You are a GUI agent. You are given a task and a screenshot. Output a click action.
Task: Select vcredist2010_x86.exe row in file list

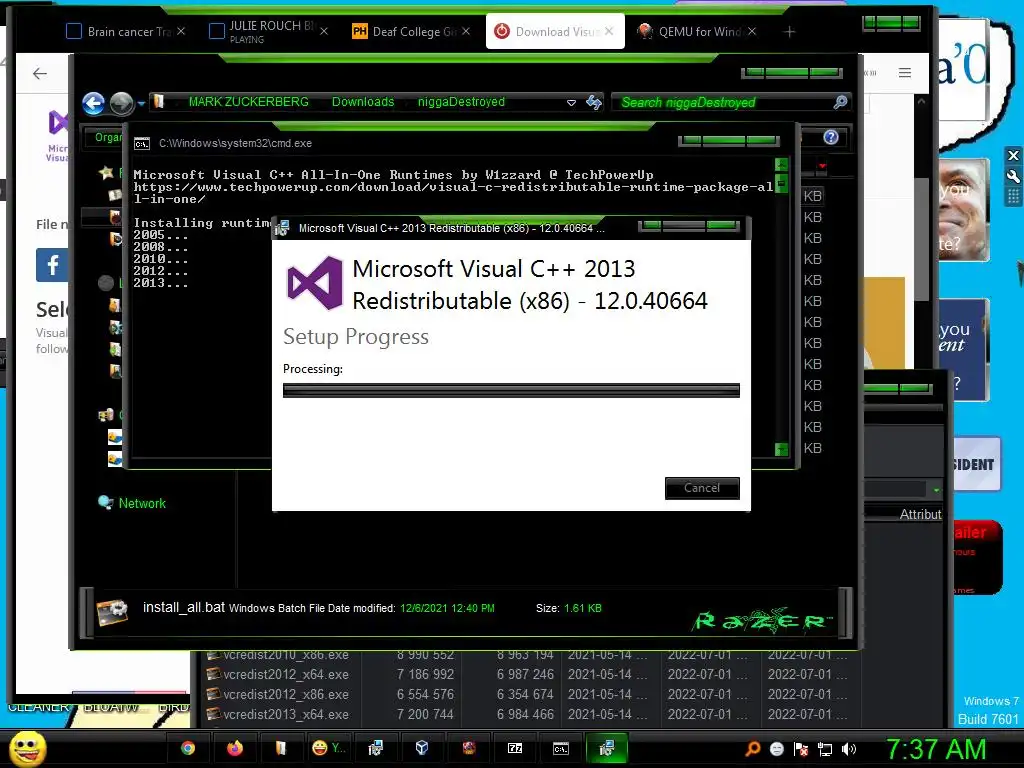(x=527, y=655)
